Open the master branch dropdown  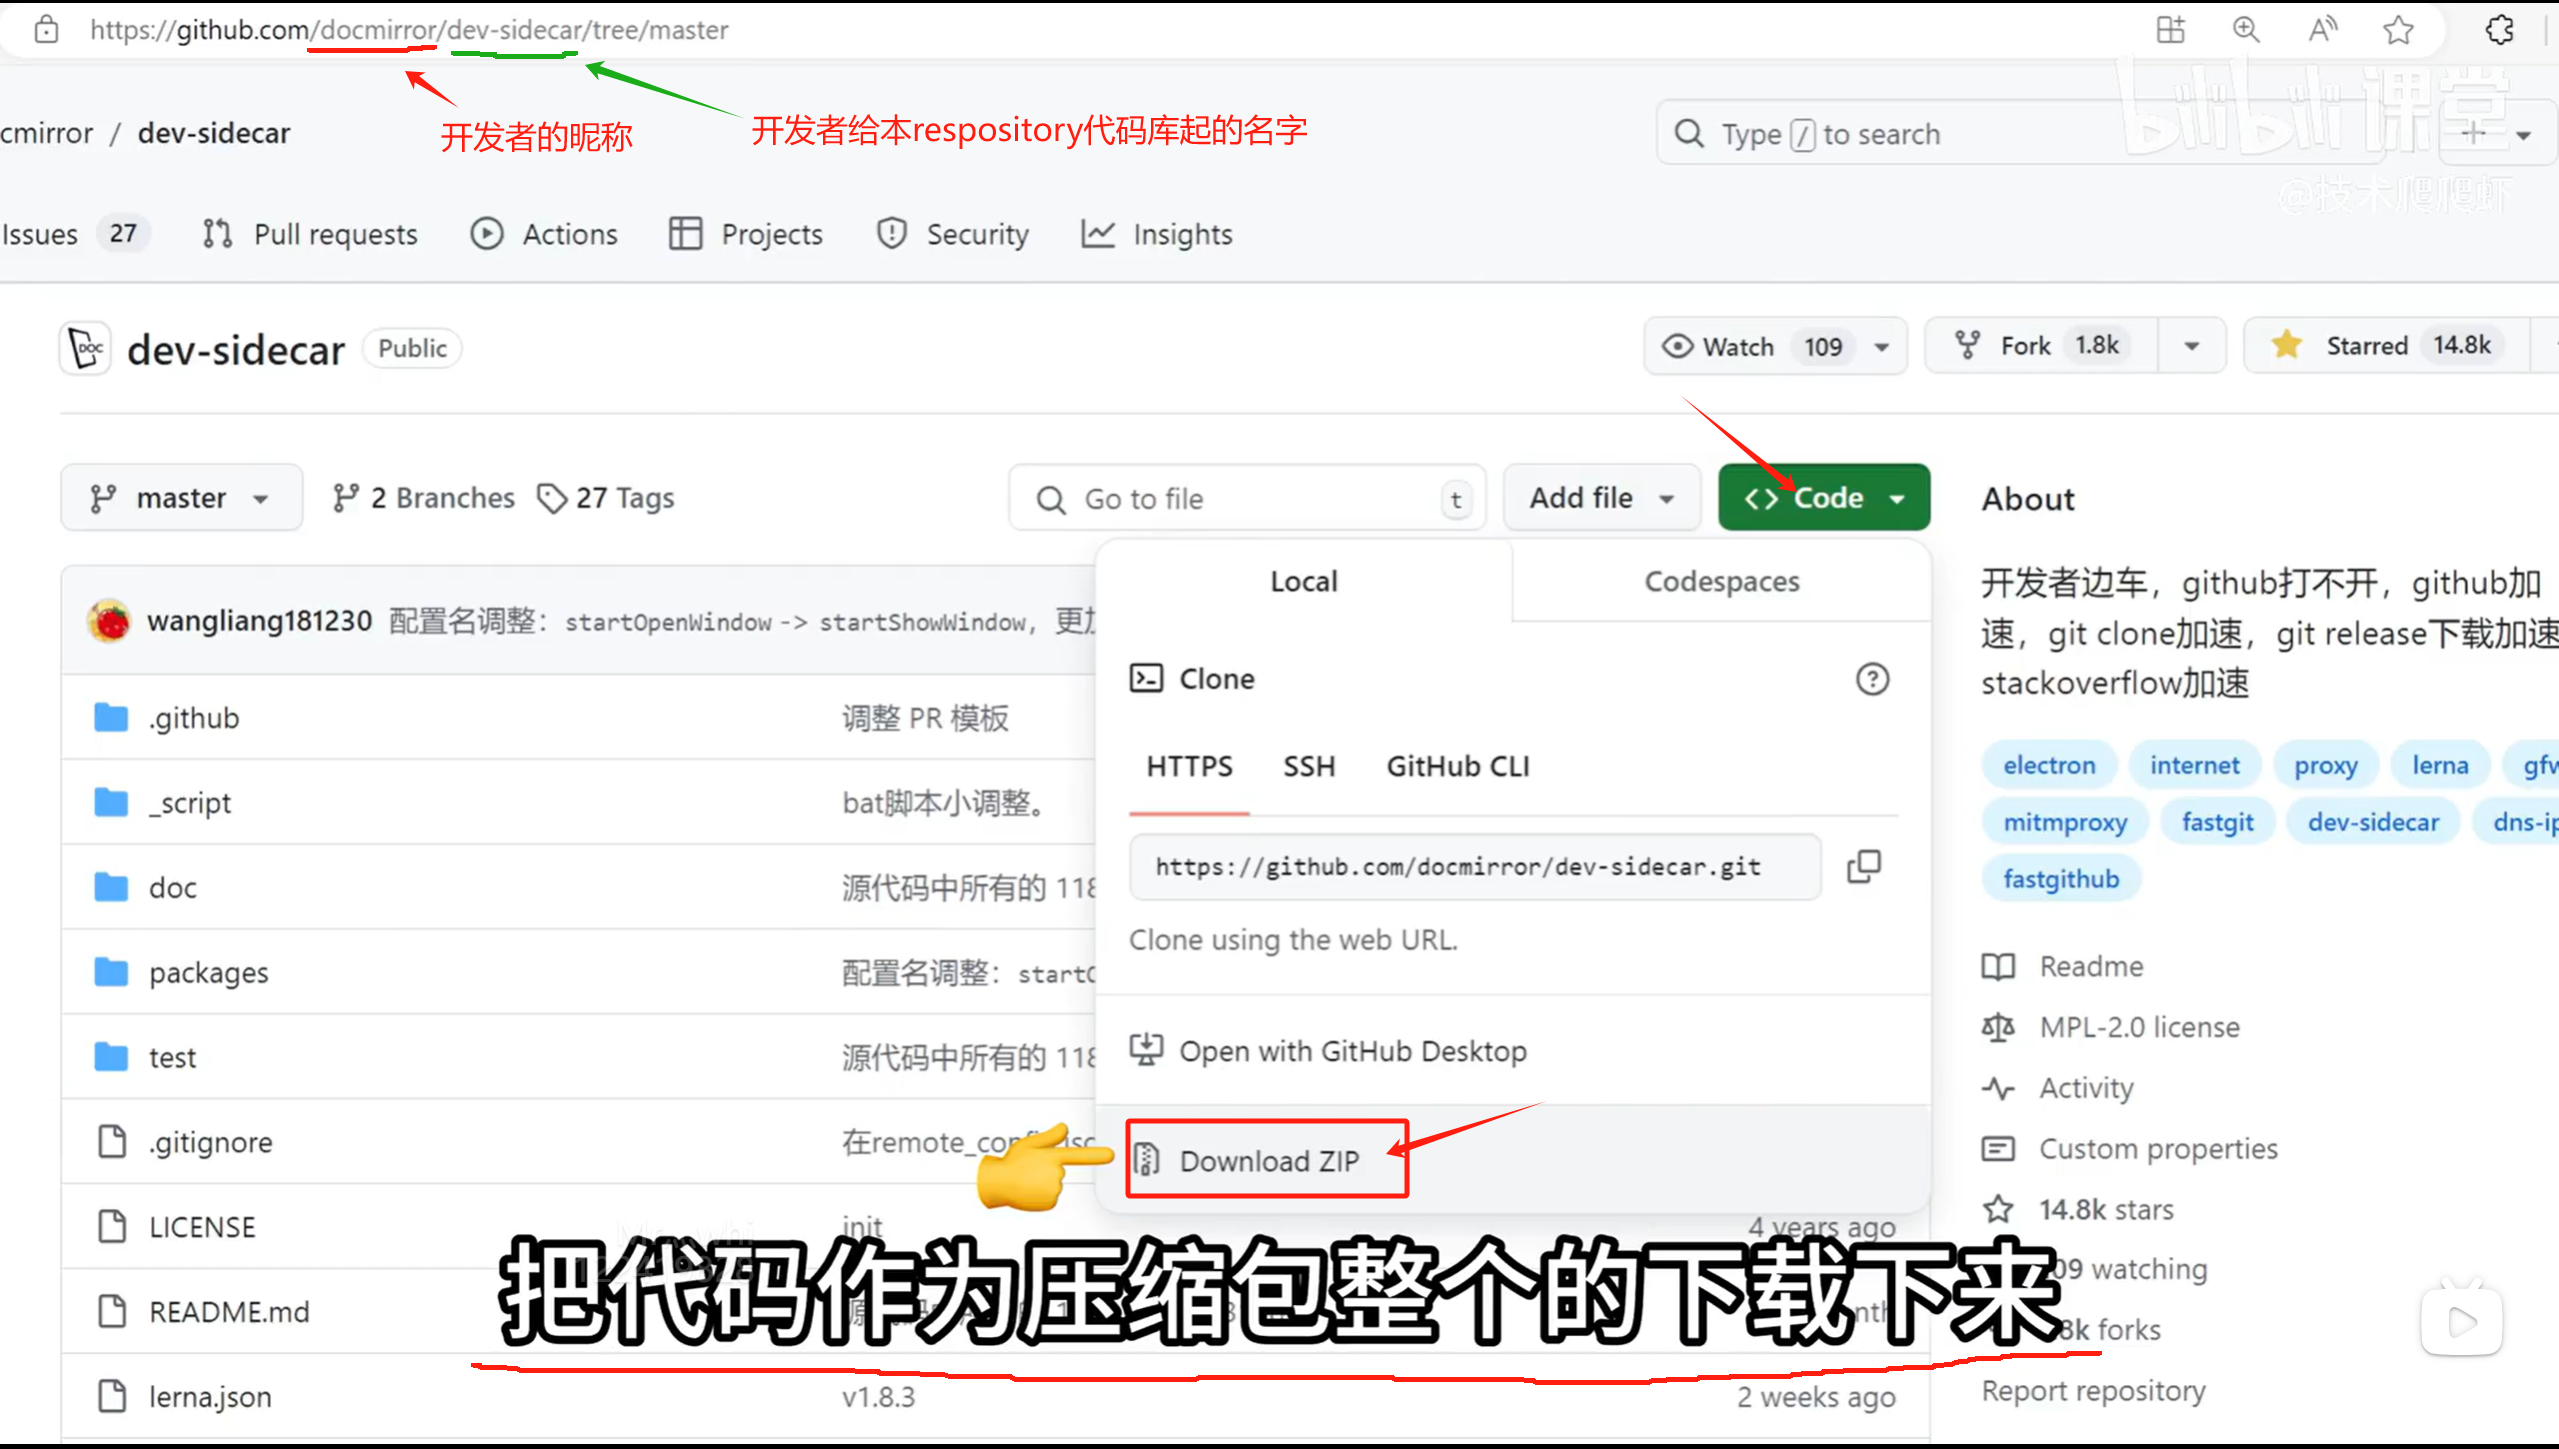coord(181,498)
